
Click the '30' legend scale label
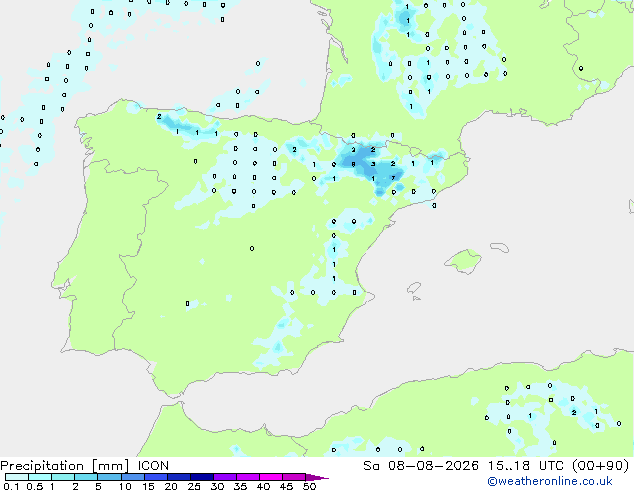[x=217, y=486]
